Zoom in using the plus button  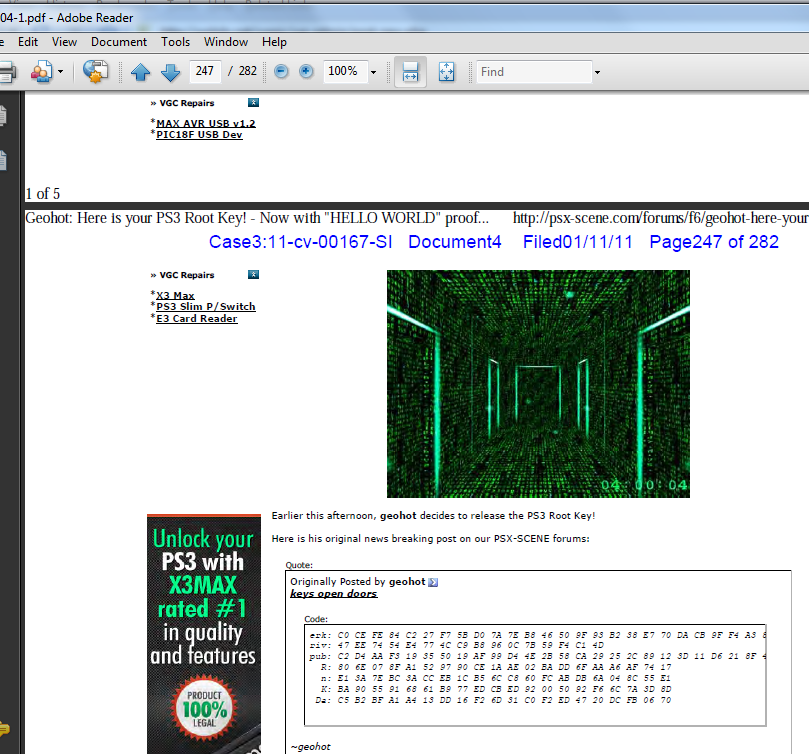click(x=306, y=72)
